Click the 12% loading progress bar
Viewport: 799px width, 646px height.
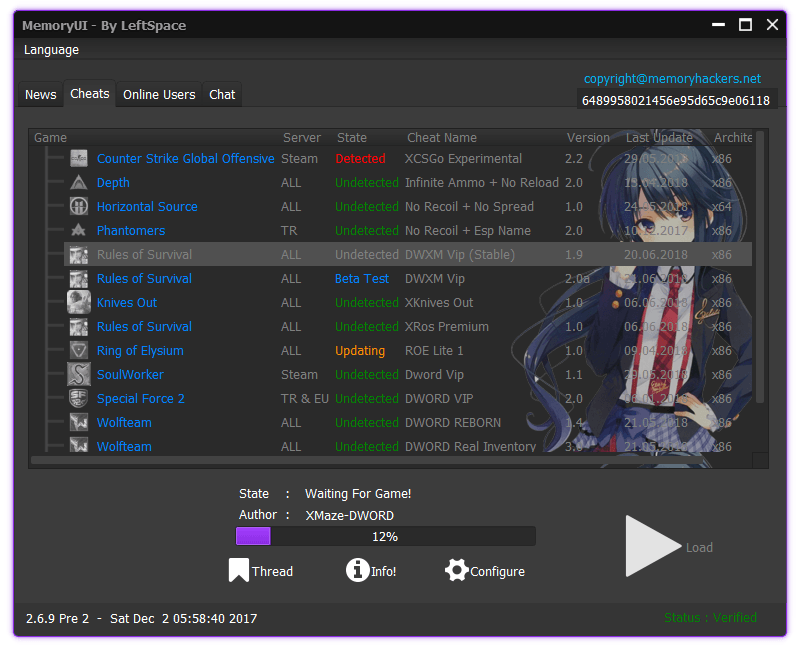(x=385, y=536)
